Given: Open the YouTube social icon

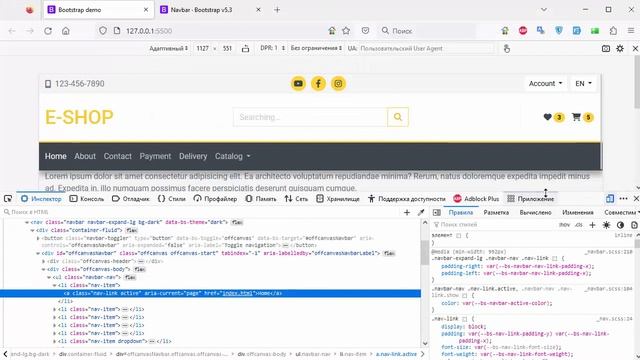Looking at the screenshot, I should pos(298,84).
